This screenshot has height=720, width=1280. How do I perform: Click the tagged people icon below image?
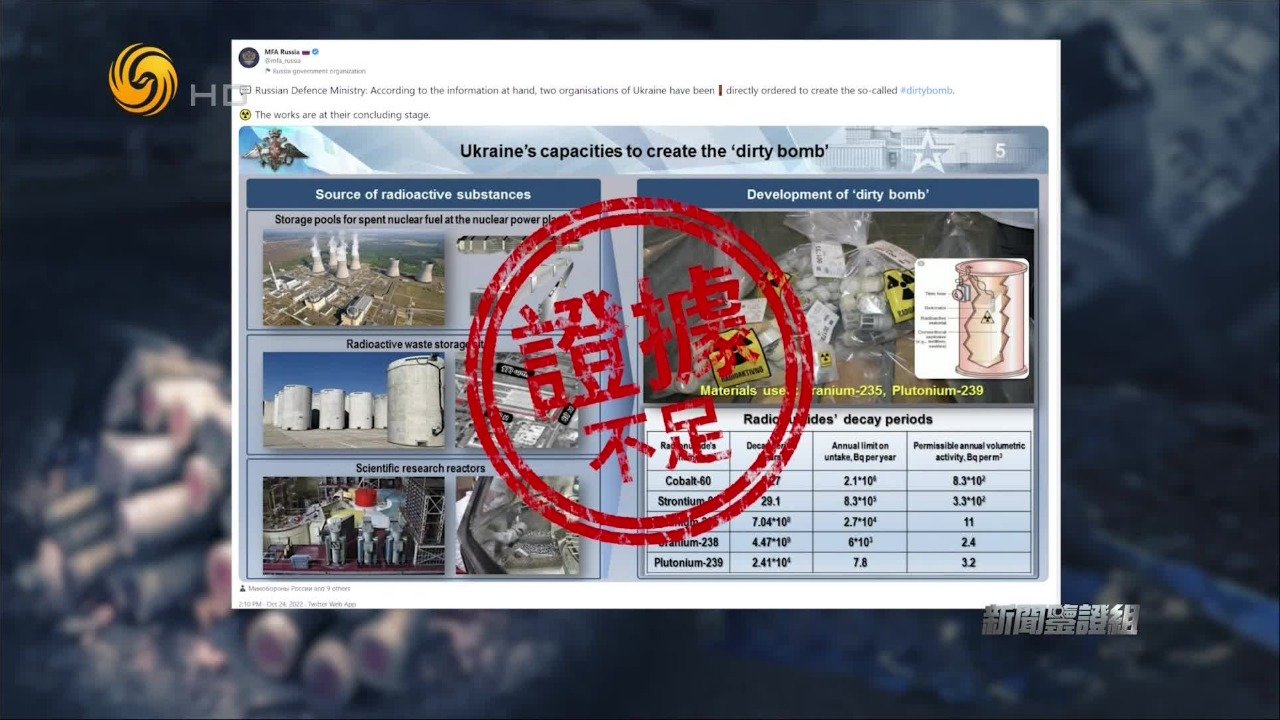point(242,589)
